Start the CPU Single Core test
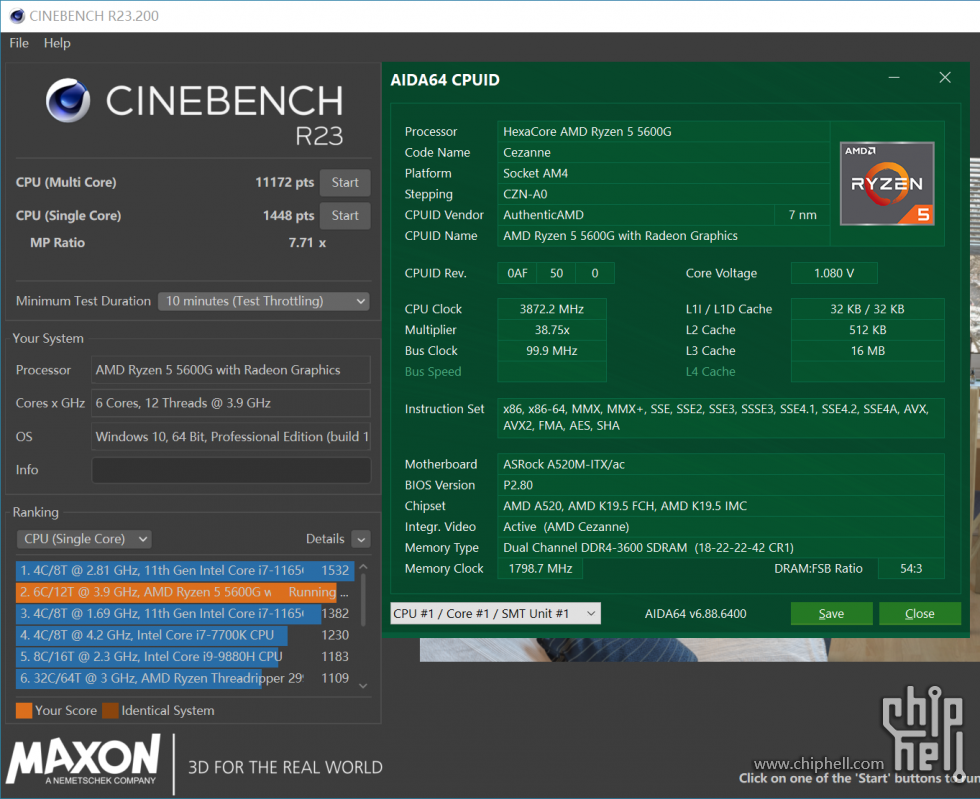 point(345,216)
